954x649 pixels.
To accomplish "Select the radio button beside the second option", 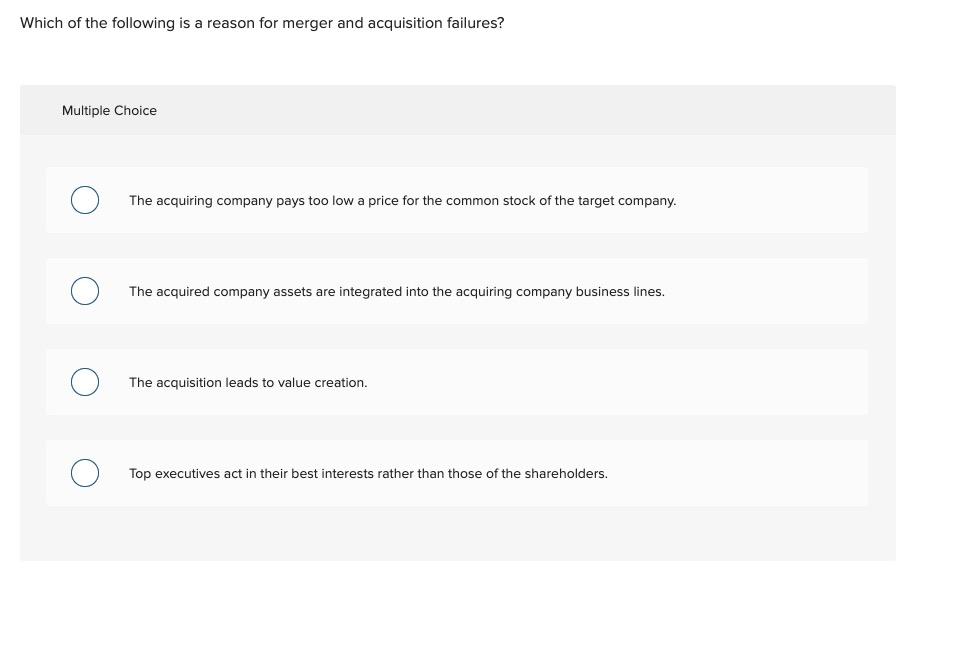I will [85, 291].
